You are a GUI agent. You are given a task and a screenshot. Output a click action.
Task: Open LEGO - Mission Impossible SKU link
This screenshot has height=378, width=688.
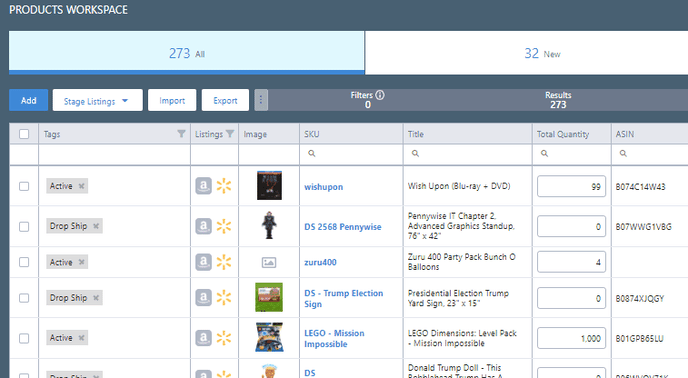[x=334, y=338]
